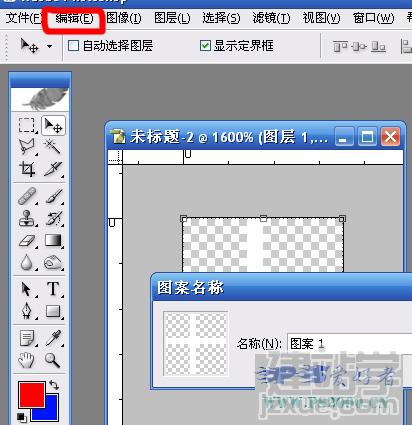The width and height of the screenshot is (412, 425).
Task: Minimize the 未标题-2 document window
Action: click(x=344, y=136)
